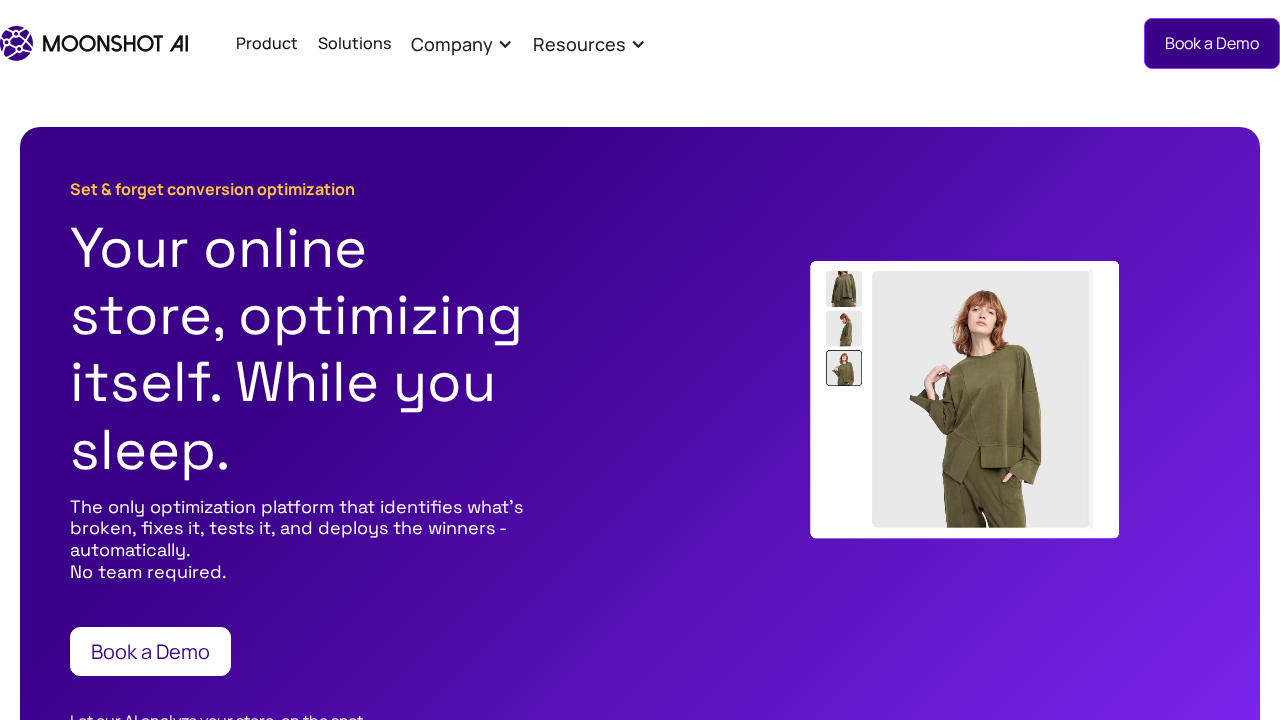Click the word 'sleep.' in the headline
Image resolution: width=1280 pixels, height=720 pixels.
[150, 451]
